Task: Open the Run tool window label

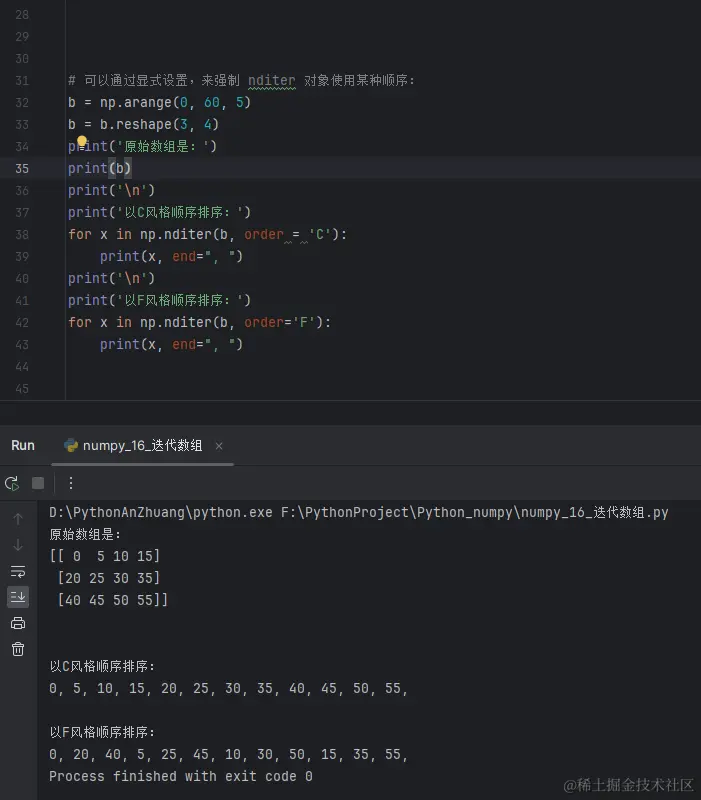Action: point(23,446)
